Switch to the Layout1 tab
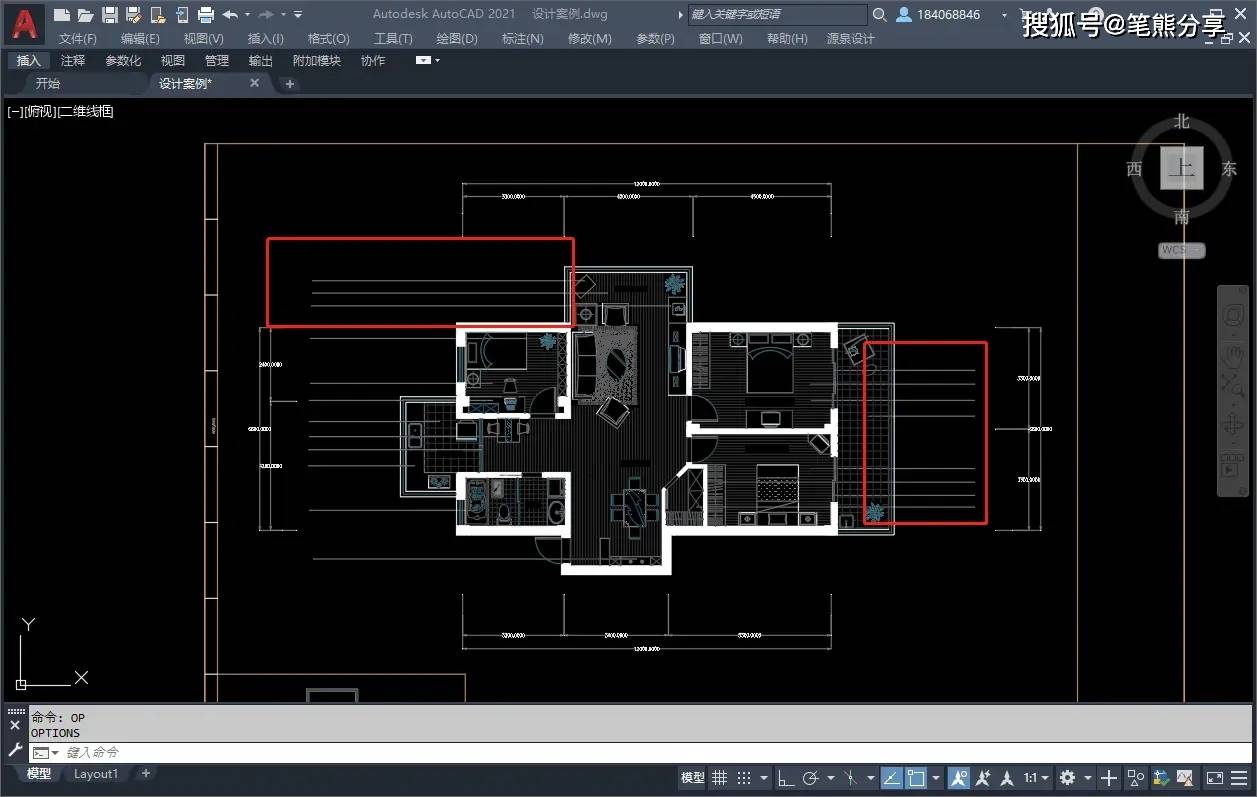The width and height of the screenshot is (1257, 797). 96,774
